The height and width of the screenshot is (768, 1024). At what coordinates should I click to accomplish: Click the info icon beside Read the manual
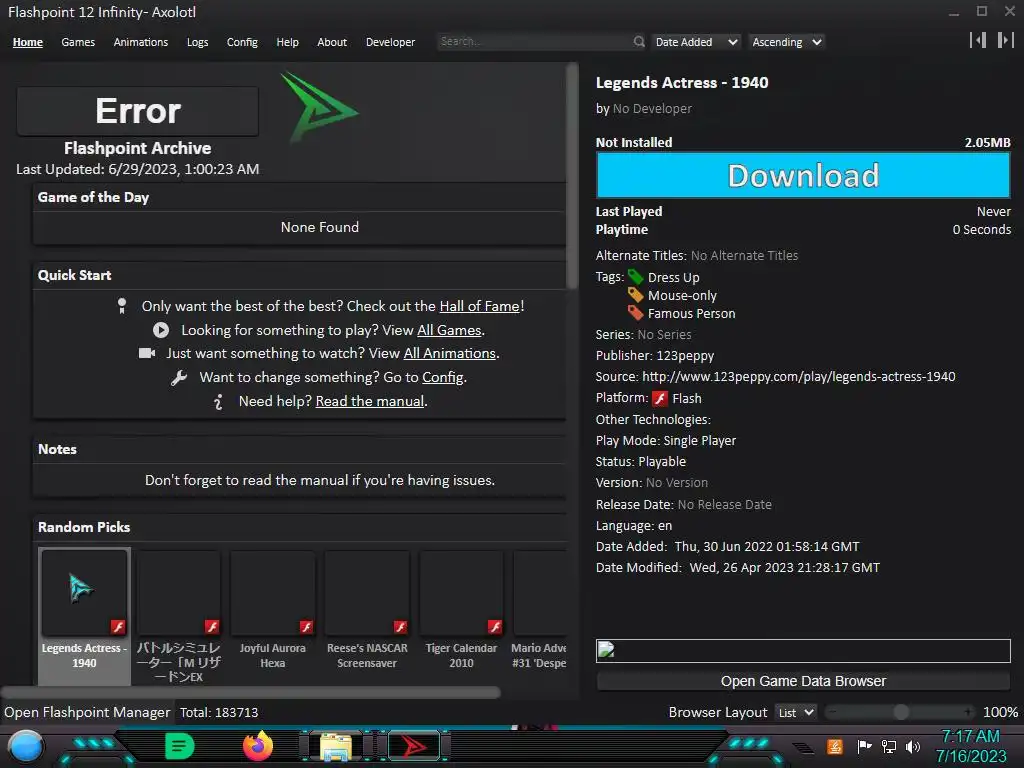(218, 402)
